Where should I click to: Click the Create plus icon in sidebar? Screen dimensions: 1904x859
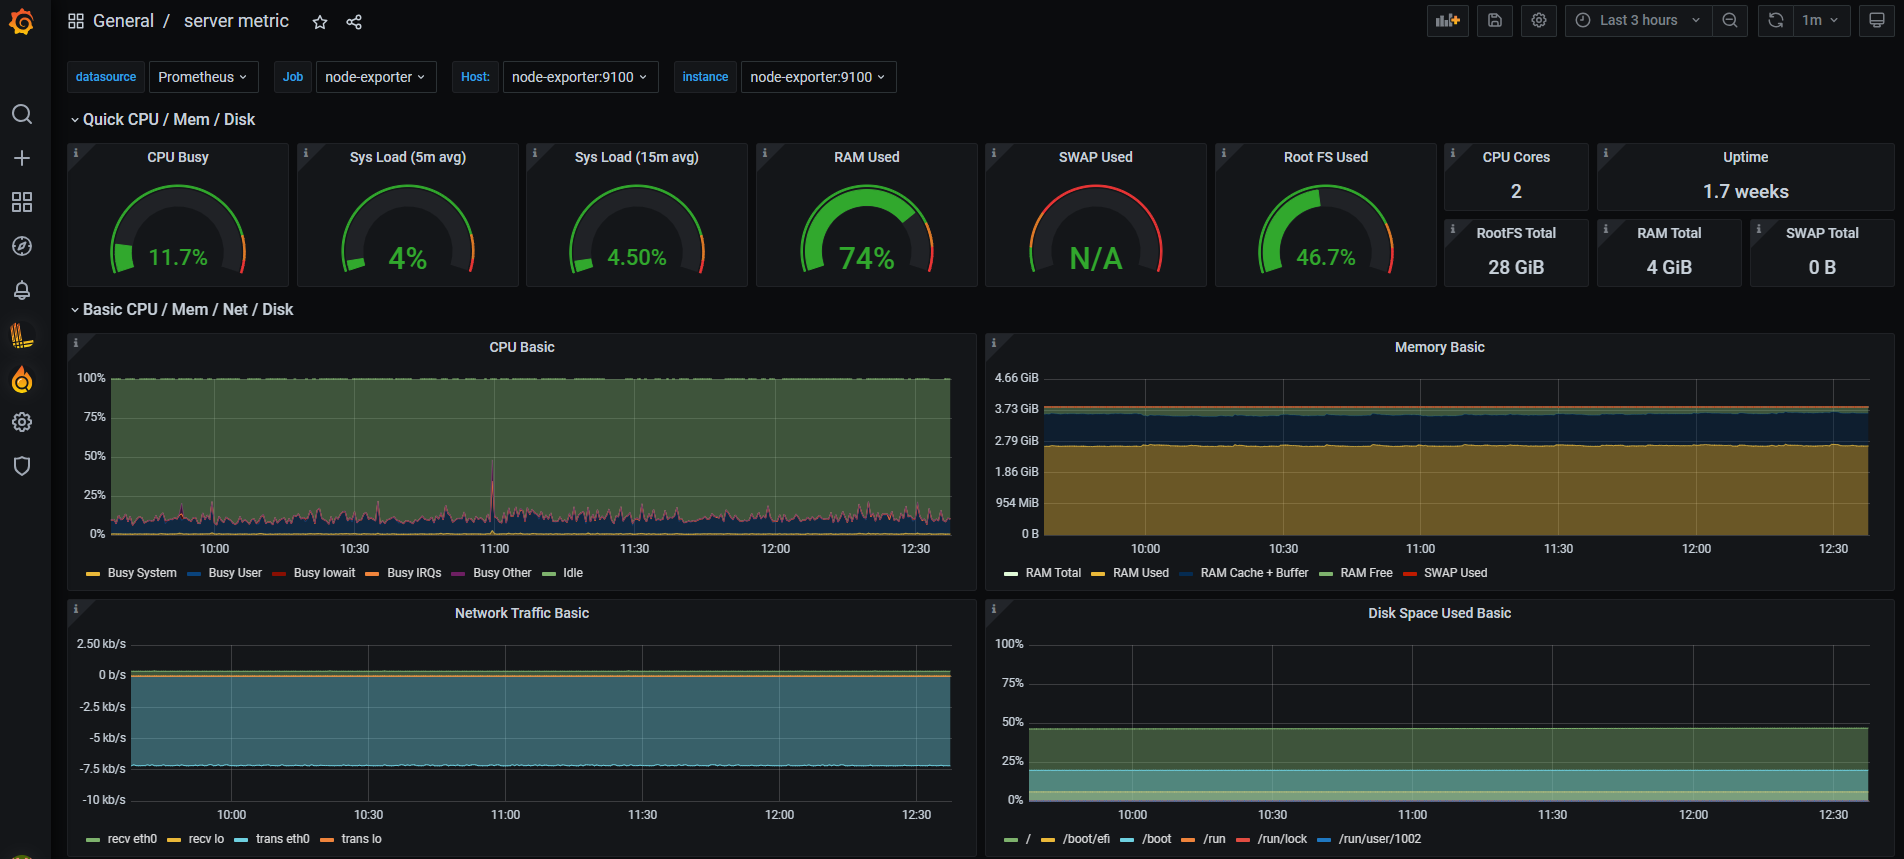click(22, 158)
